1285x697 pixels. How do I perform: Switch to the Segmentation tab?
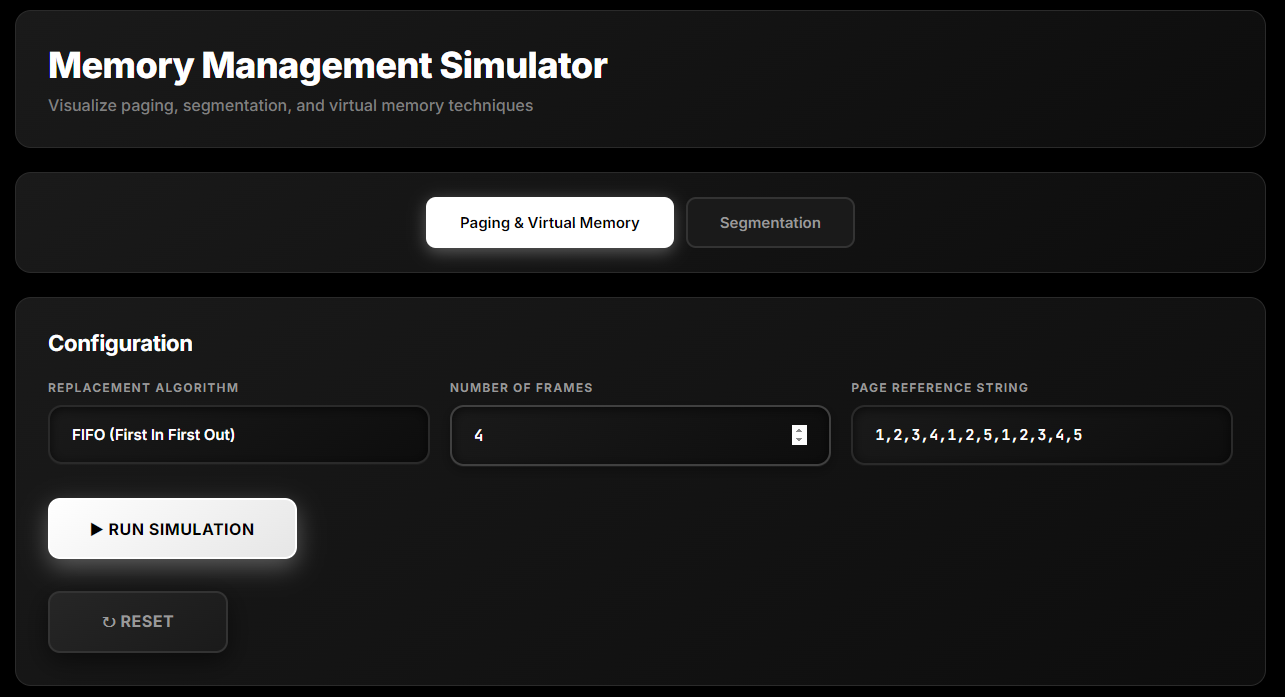pos(770,223)
